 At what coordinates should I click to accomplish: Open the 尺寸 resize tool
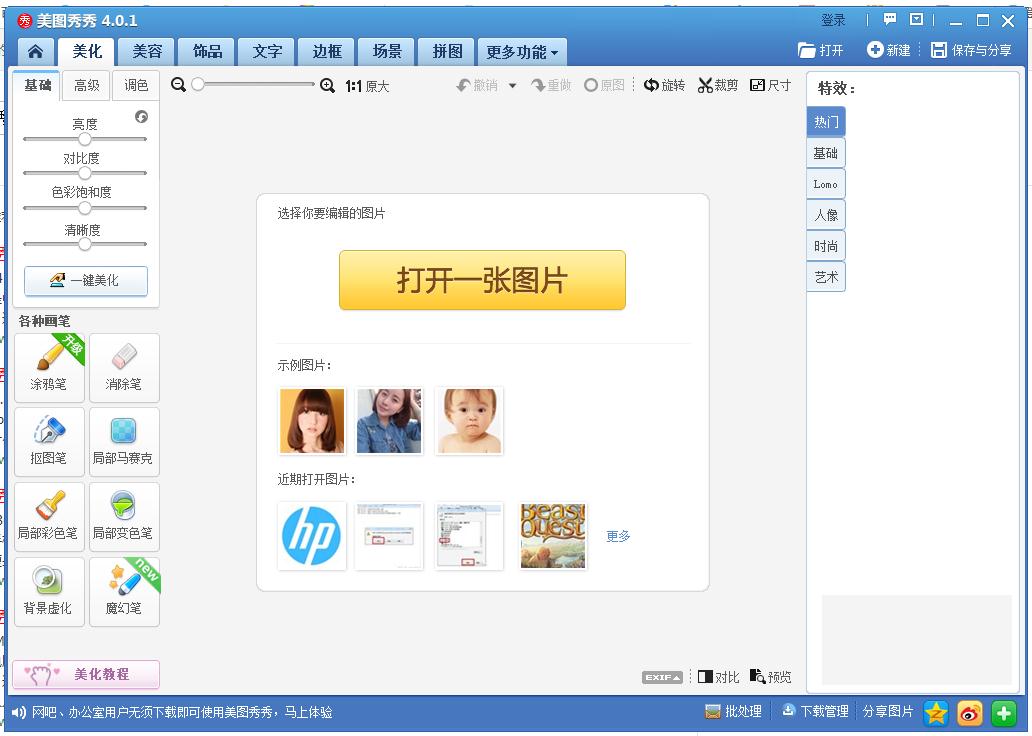770,85
